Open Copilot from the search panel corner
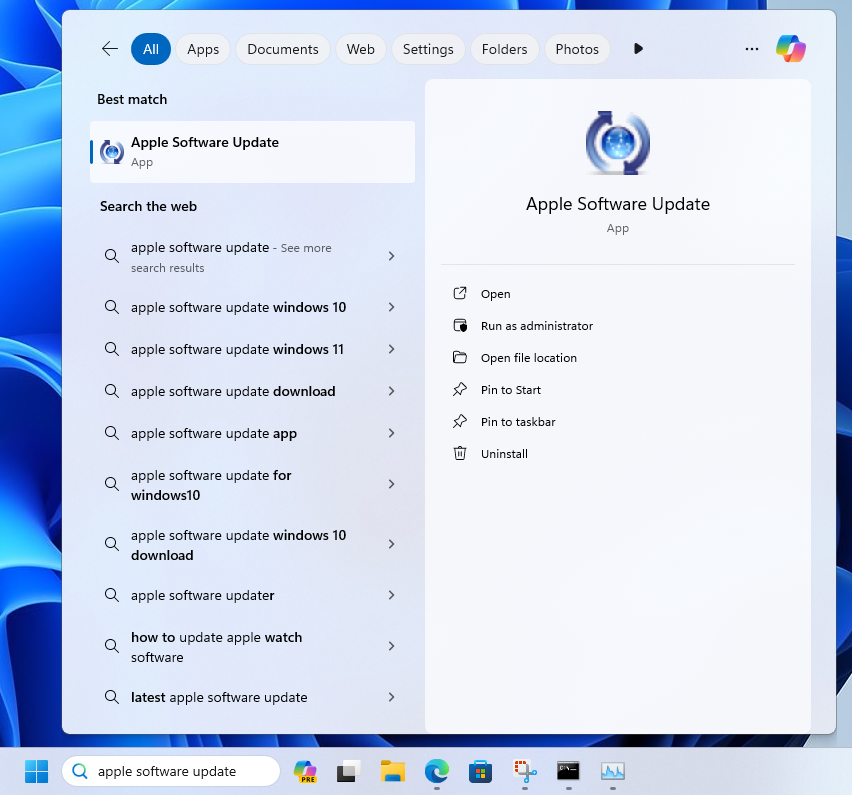The height and width of the screenshot is (795, 852). coord(791,49)
